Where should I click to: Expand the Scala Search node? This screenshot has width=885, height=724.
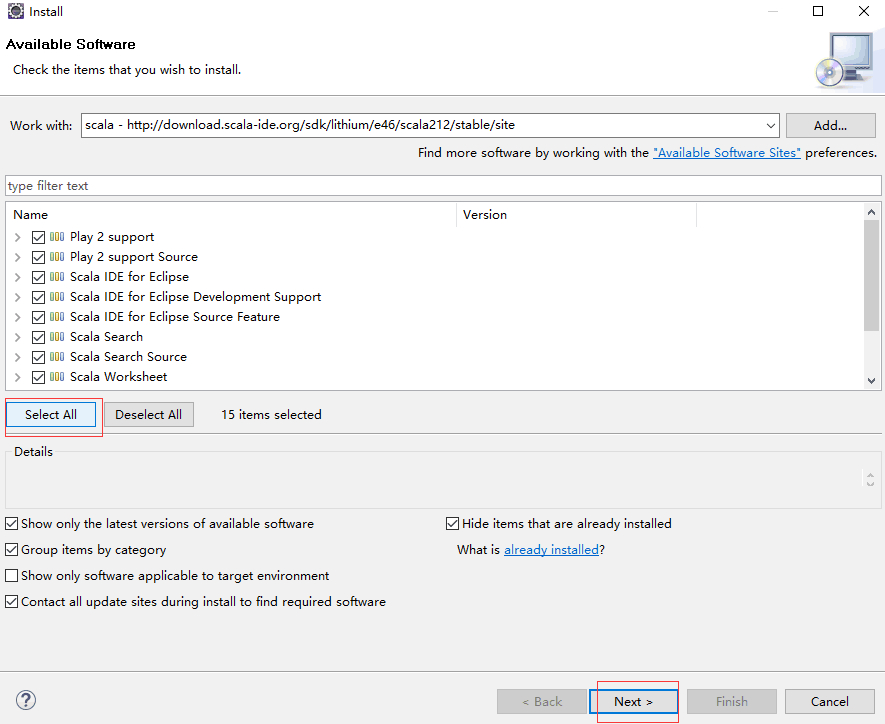click(17, 337)
